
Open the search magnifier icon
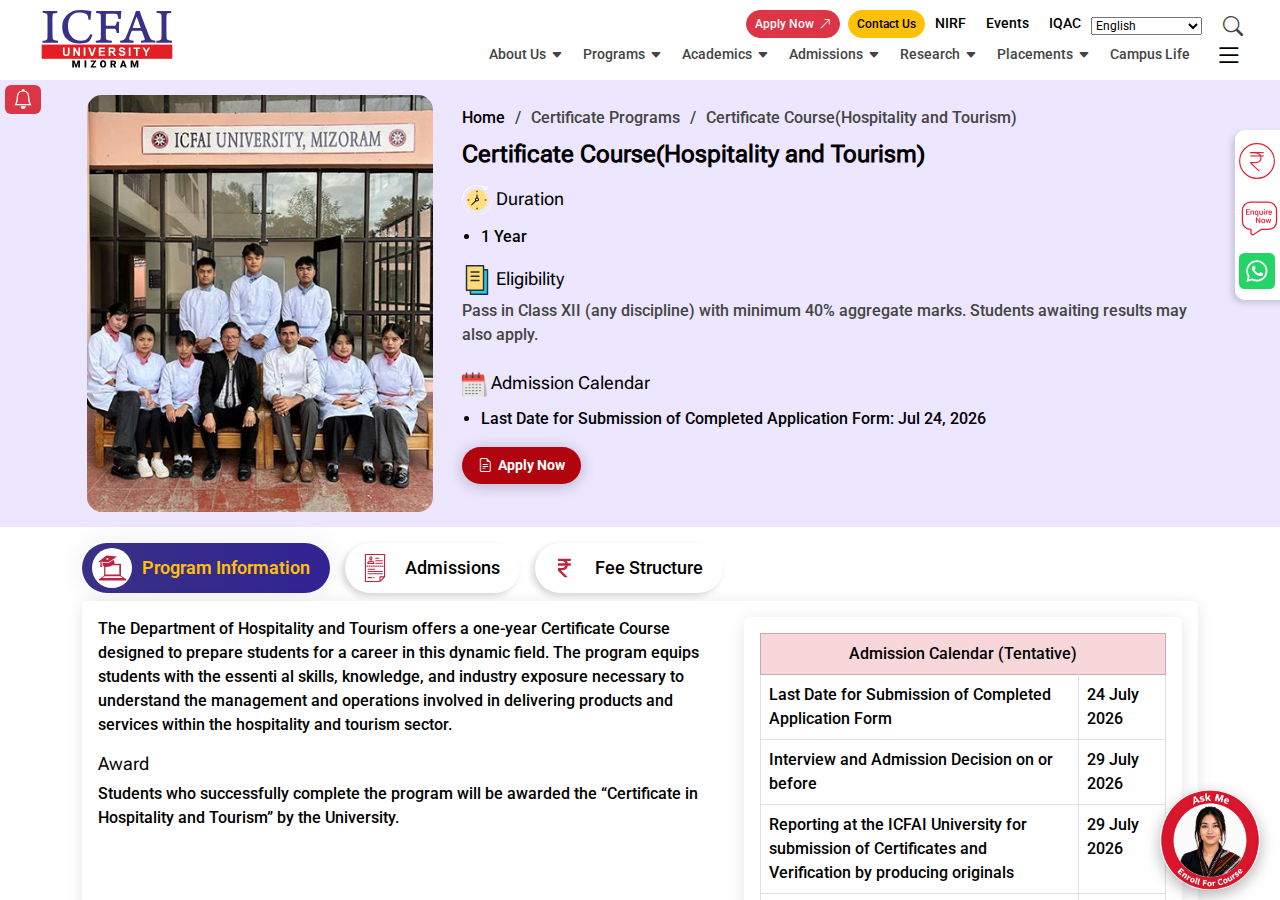(x=1233, y=26)
